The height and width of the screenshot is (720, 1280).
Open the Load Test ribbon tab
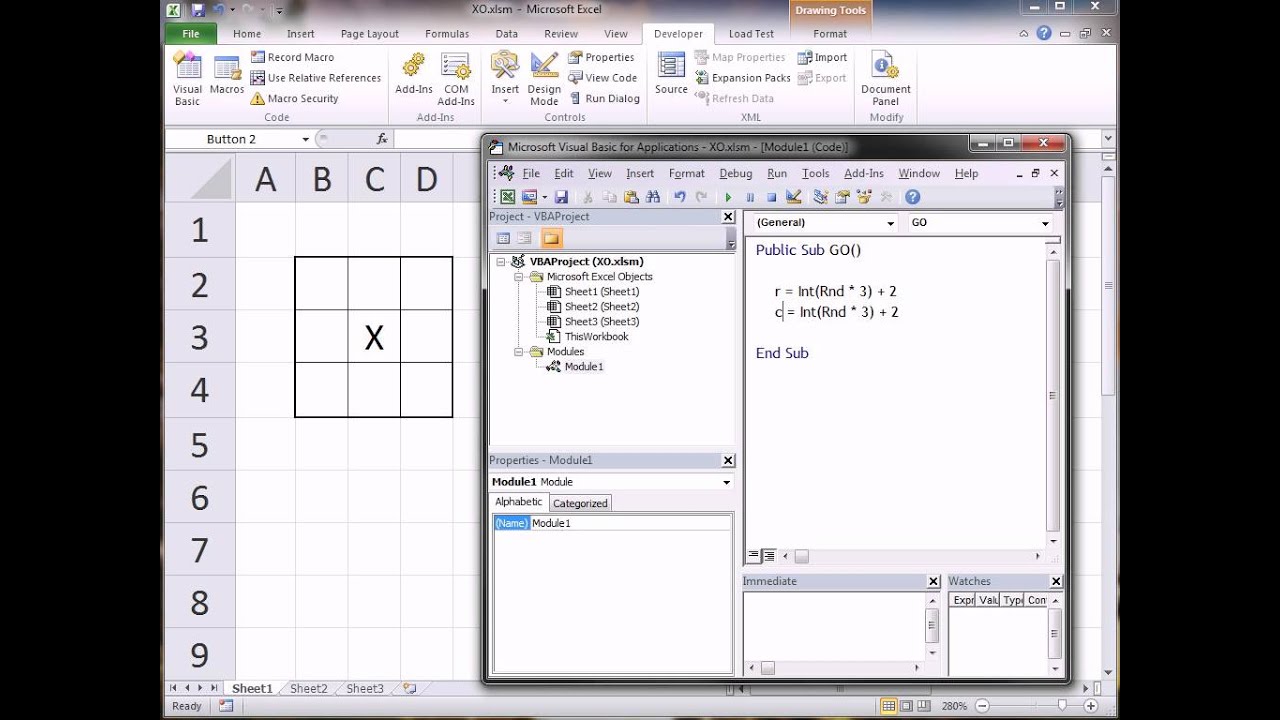[x=751, y=33]
